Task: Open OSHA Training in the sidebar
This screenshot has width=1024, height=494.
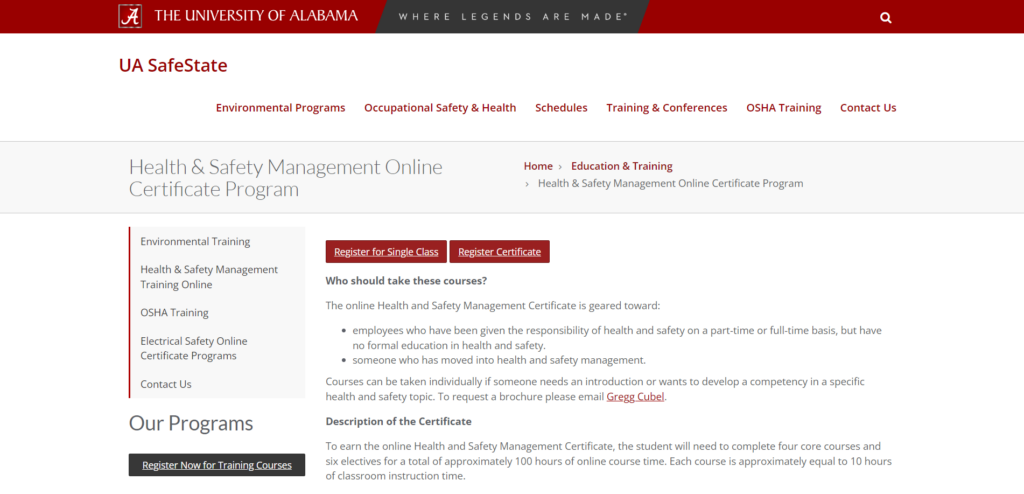Action: point(174,313)
